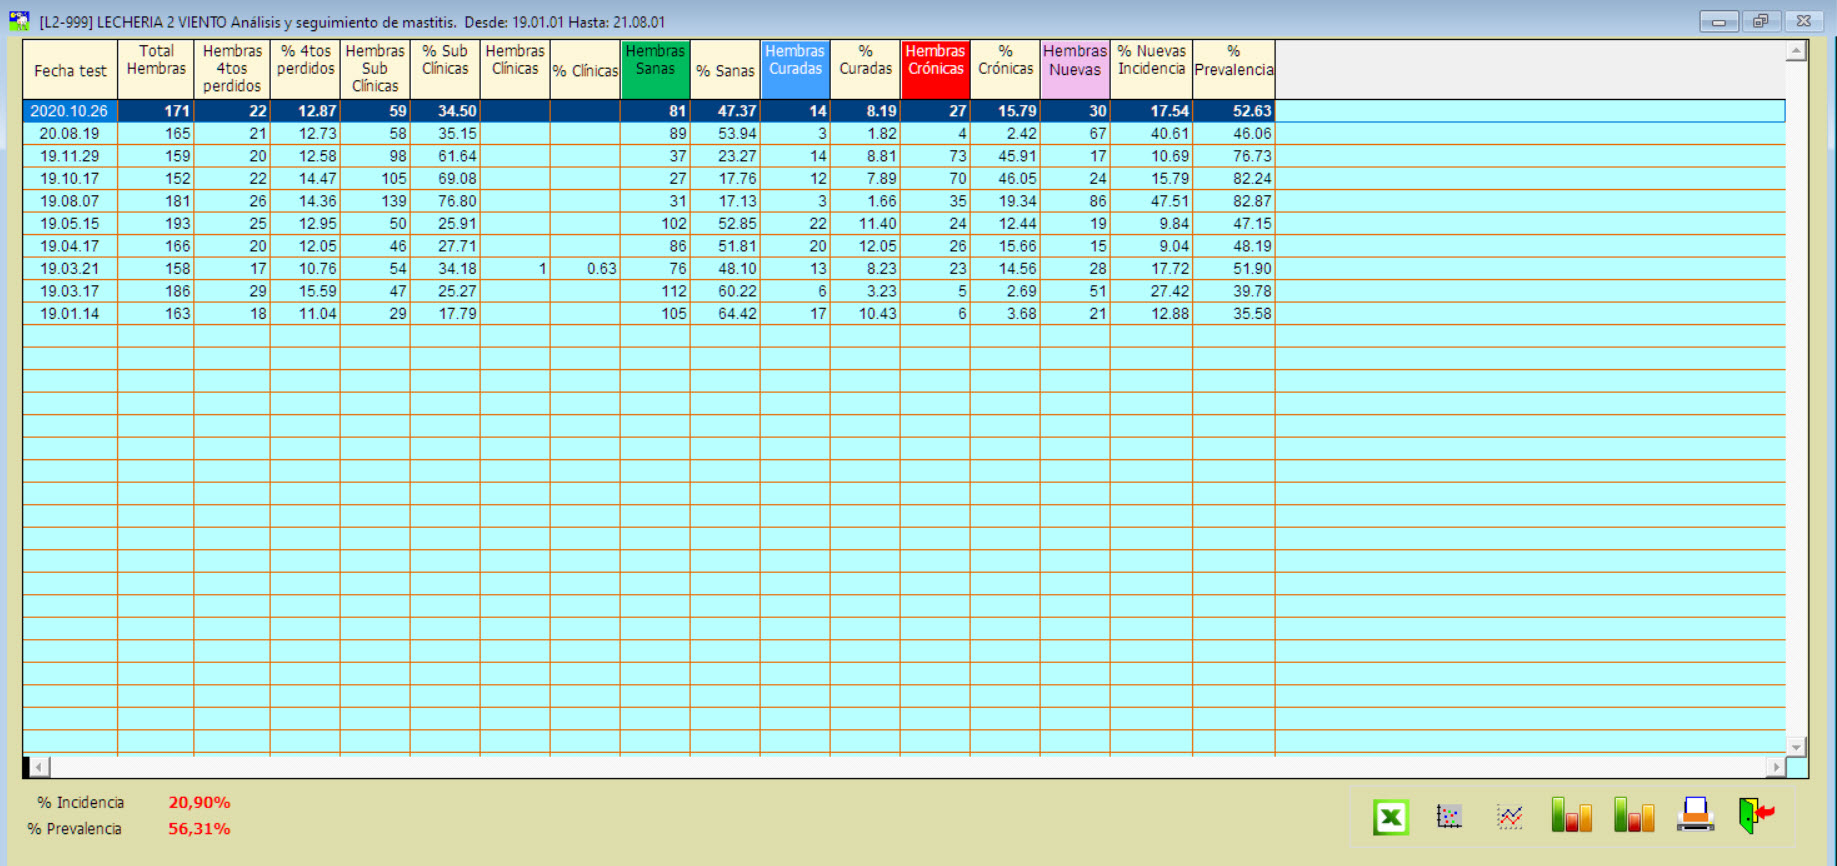Click the cow application icon in title bar

coord(19,21)
